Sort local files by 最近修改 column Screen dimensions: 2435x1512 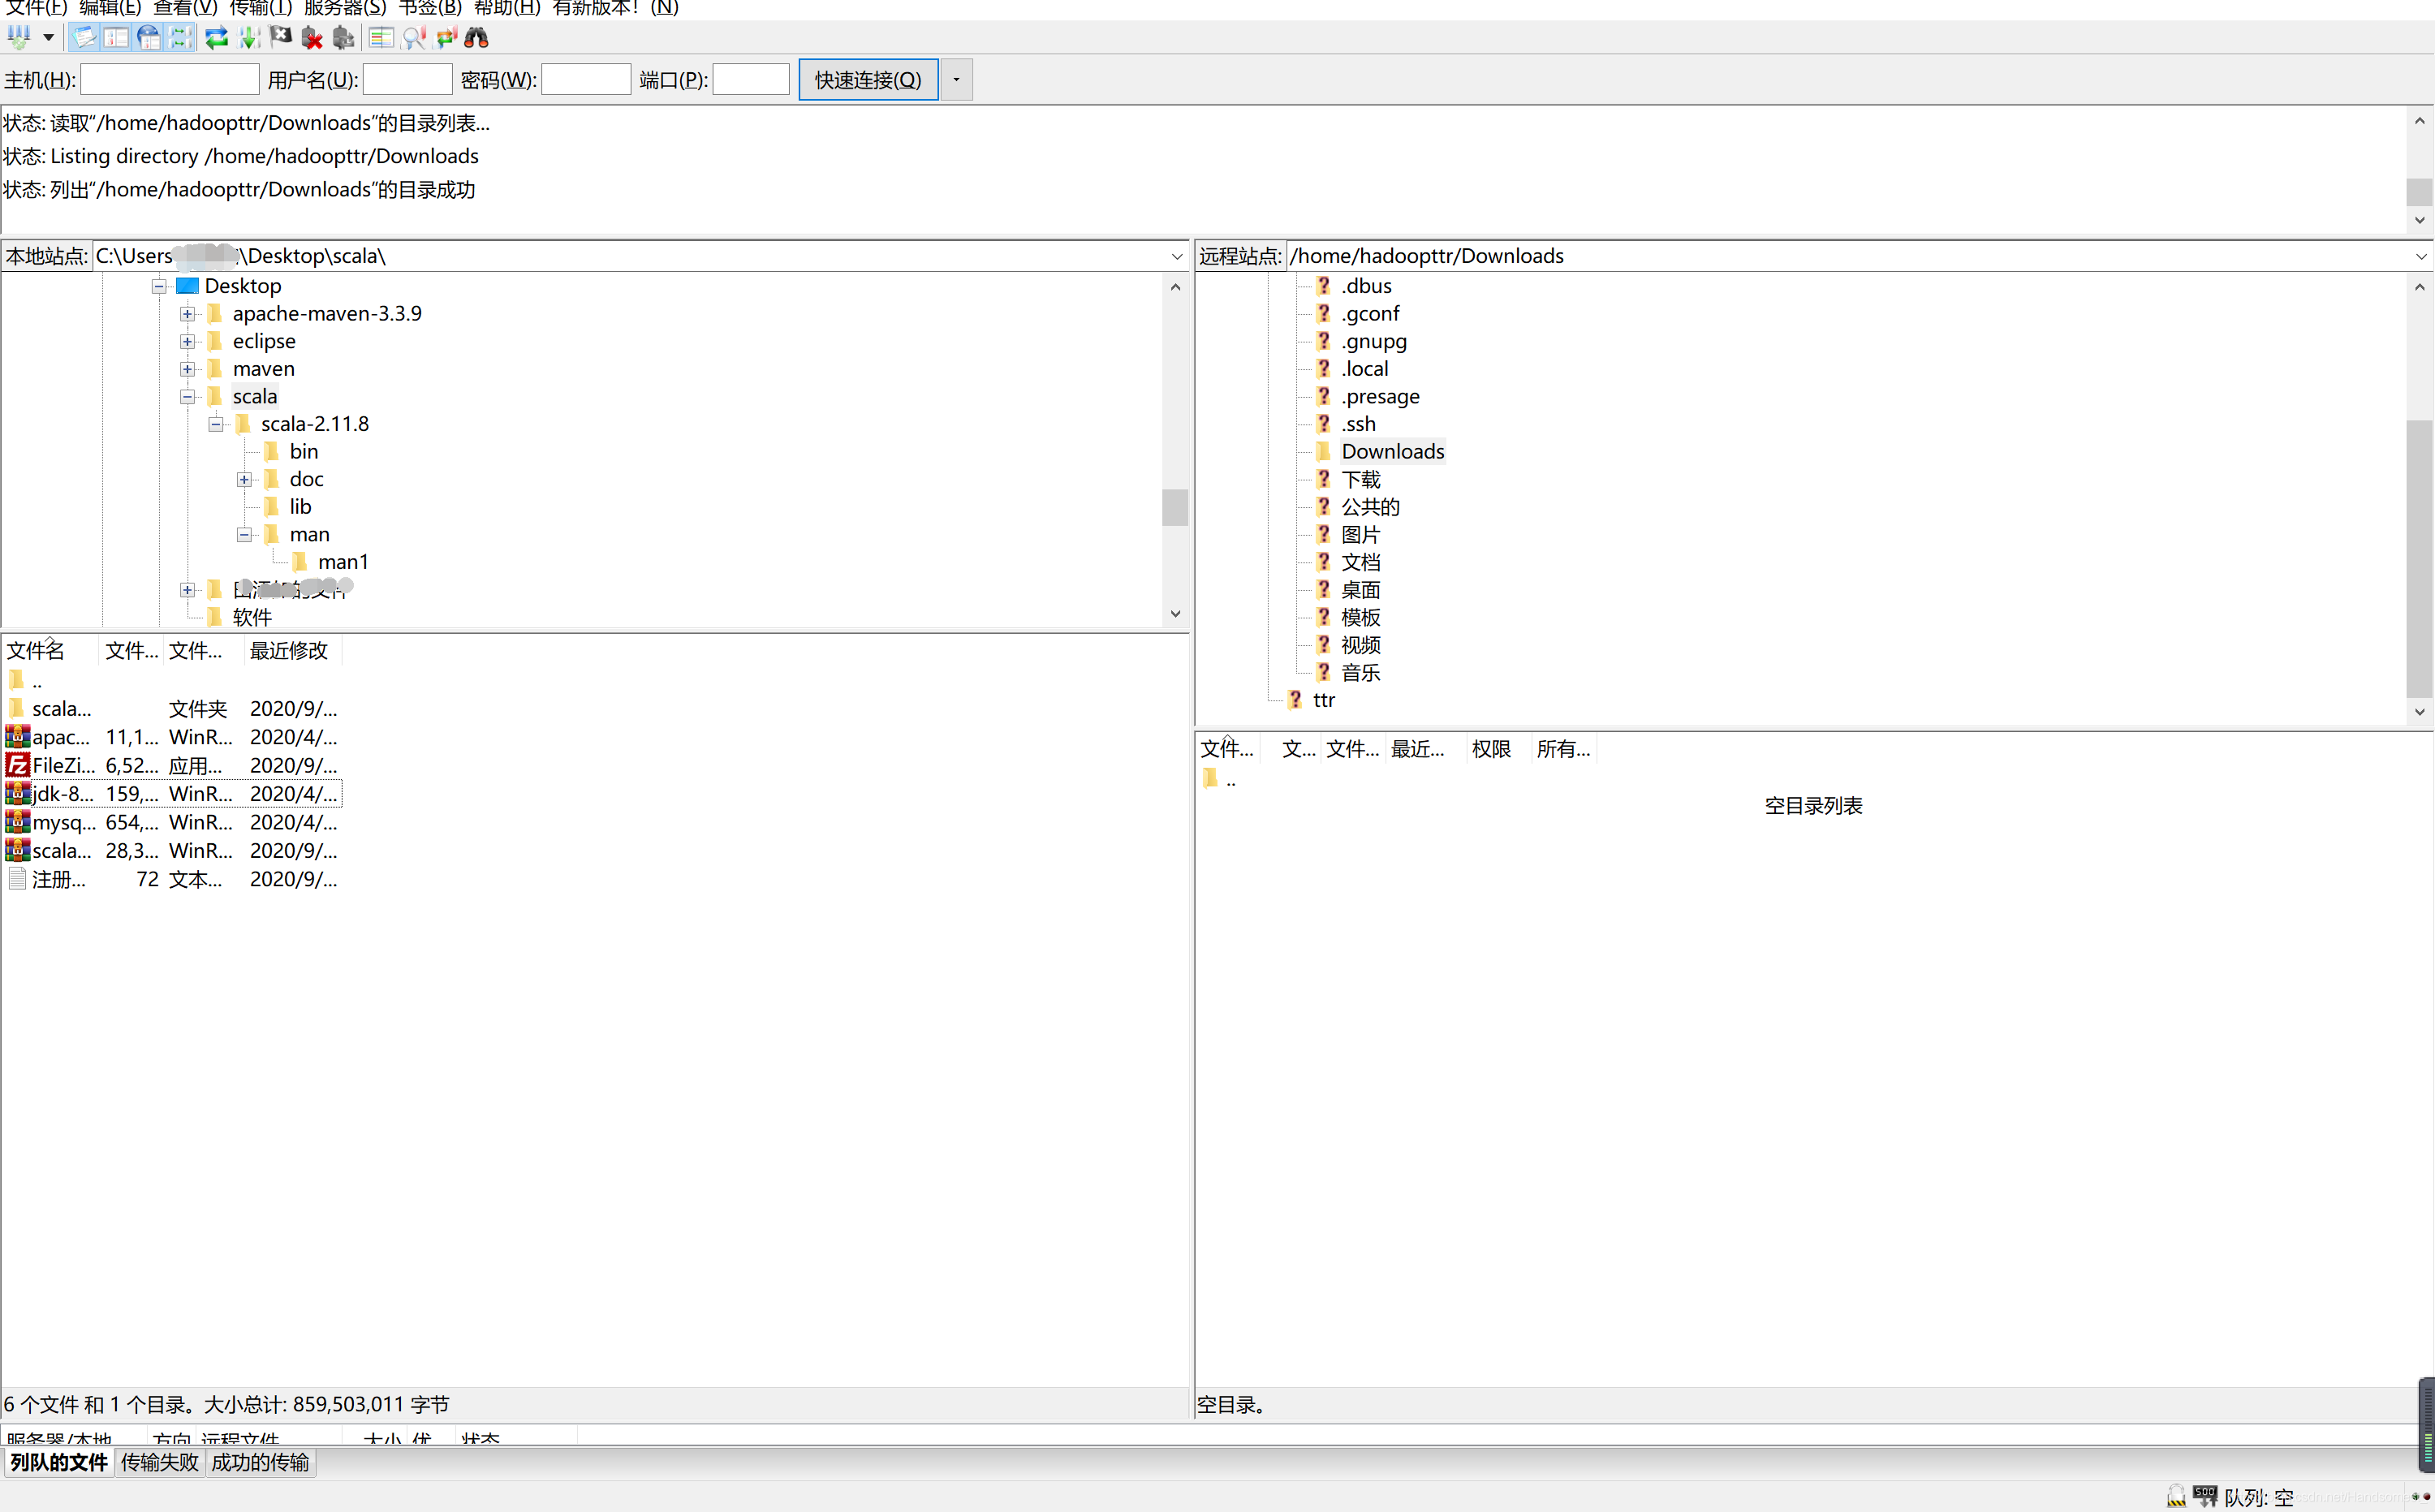coord(292,651)
